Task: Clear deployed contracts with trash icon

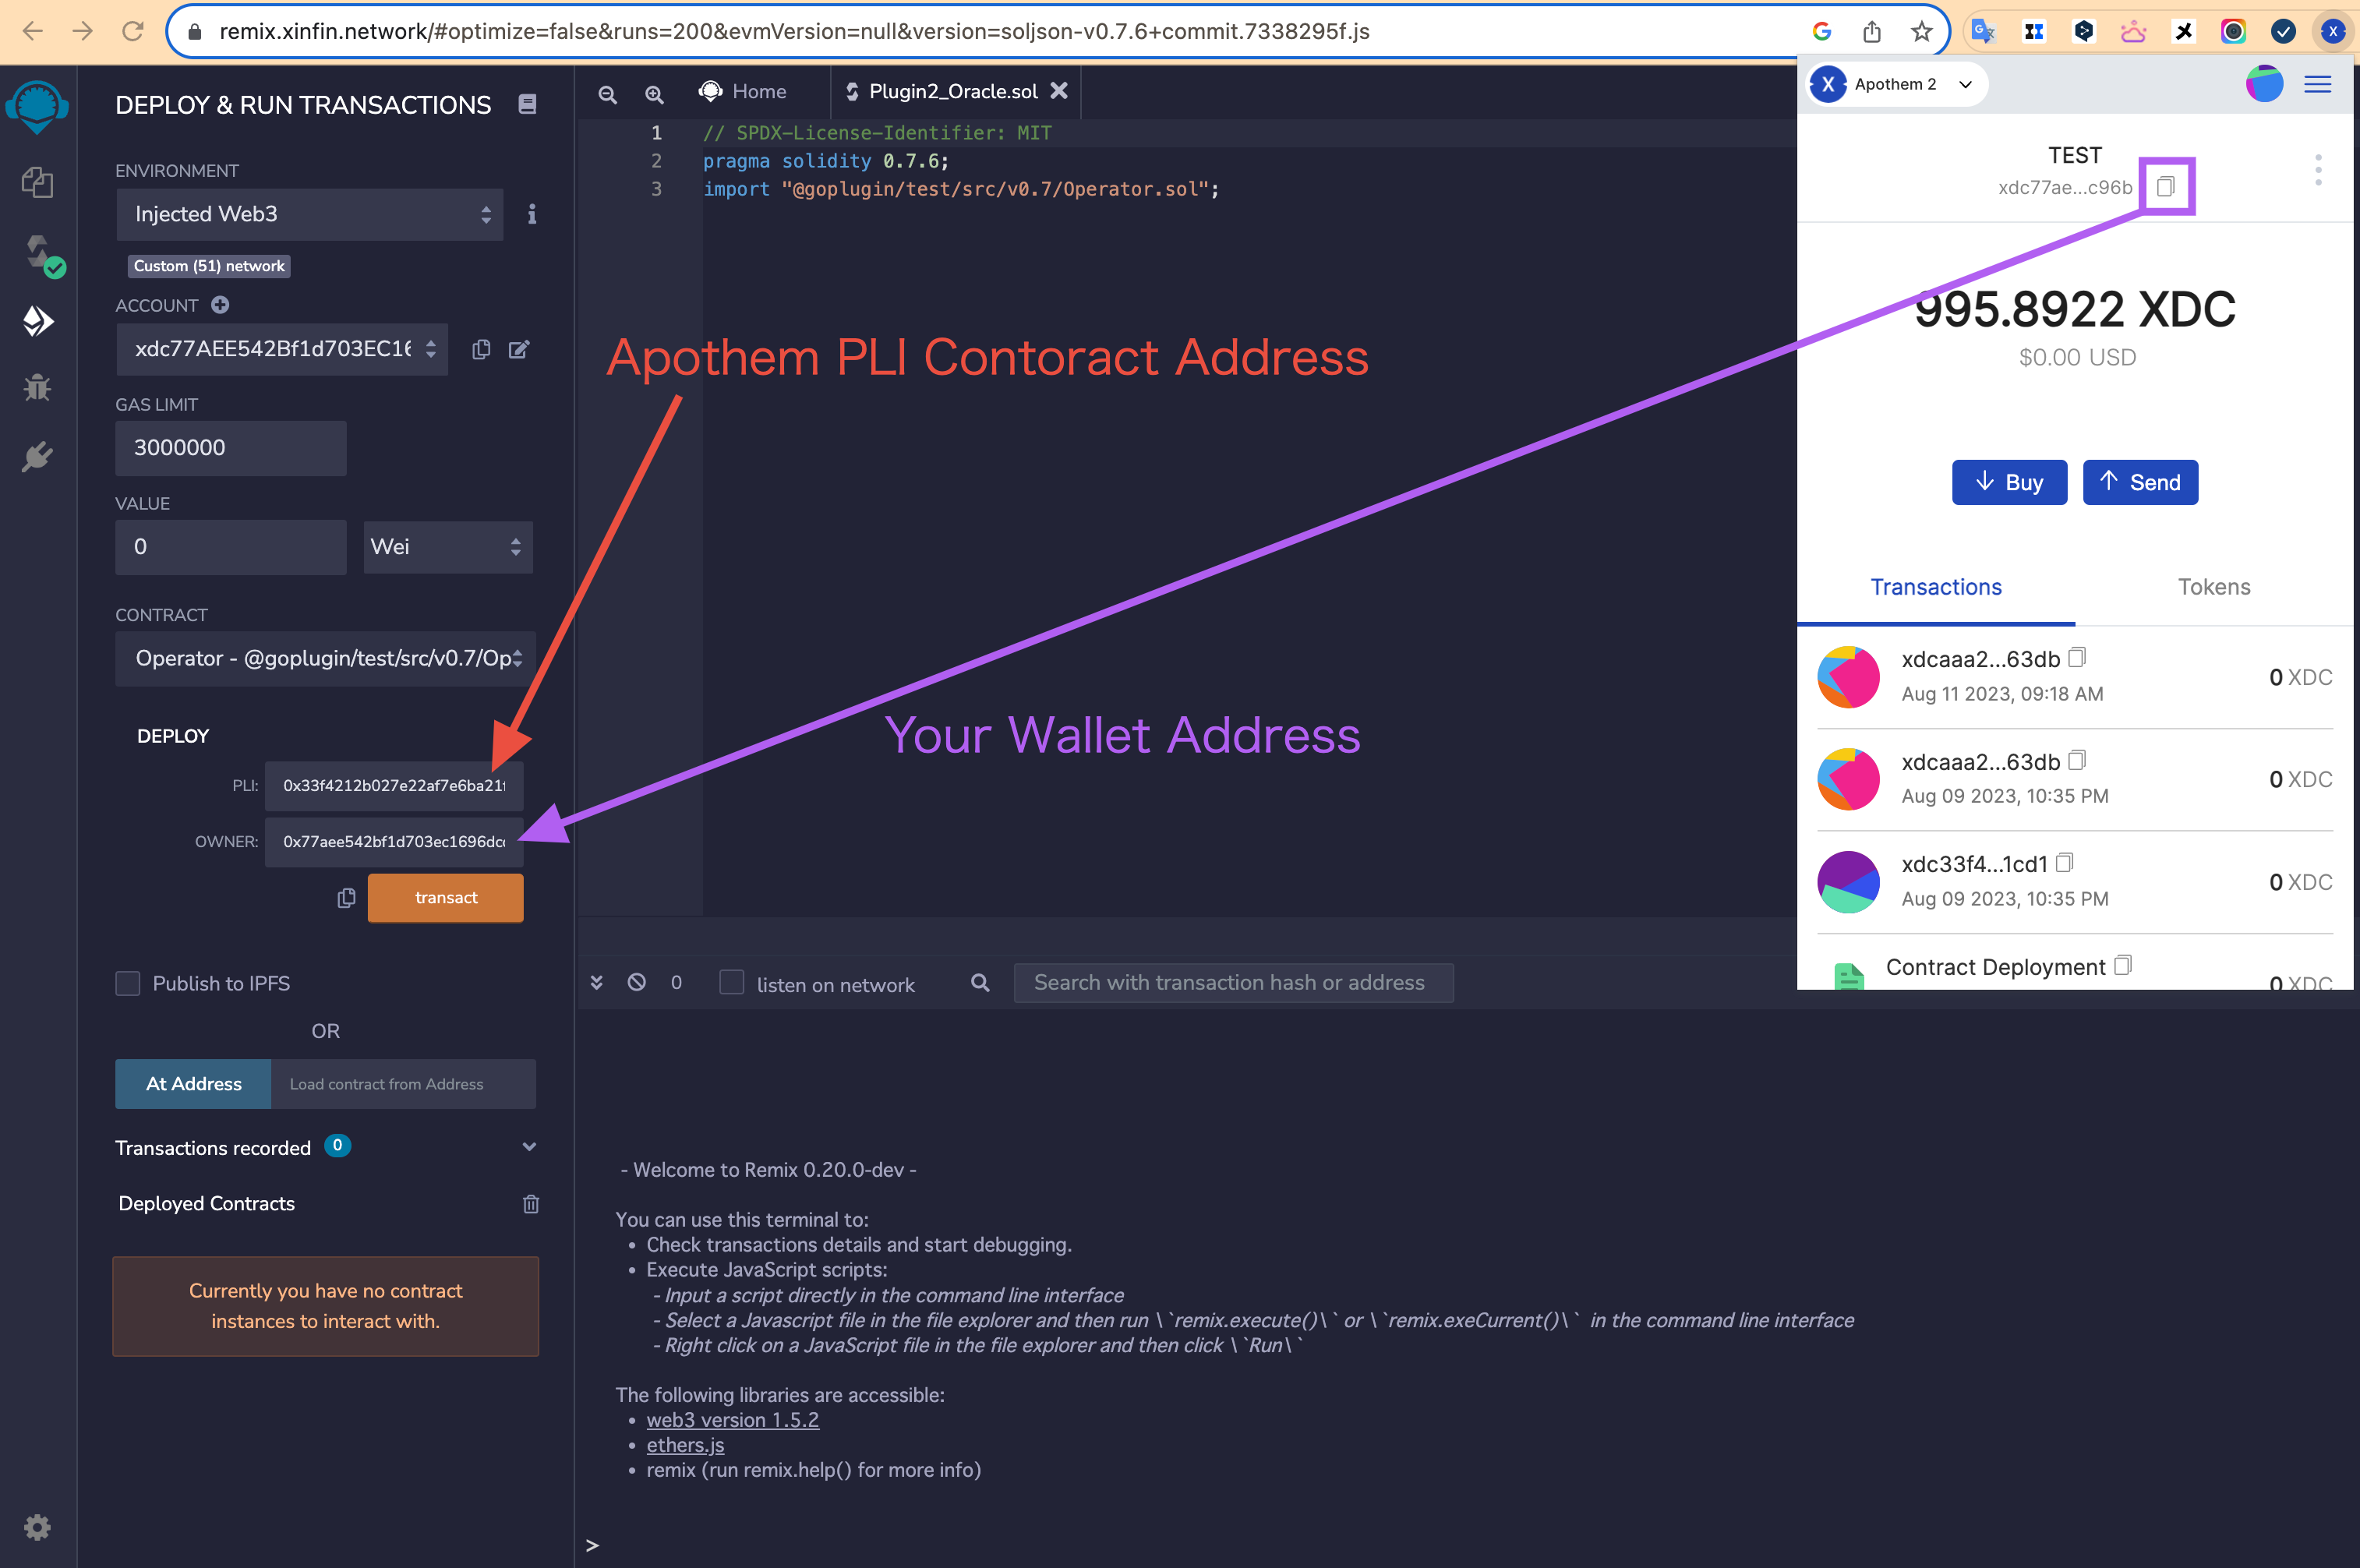Action: coord(531,1204)
